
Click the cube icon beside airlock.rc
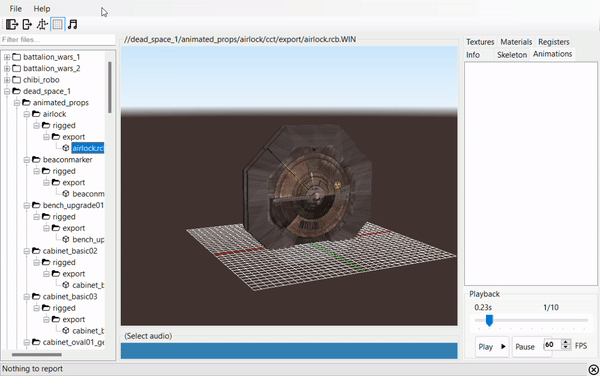66,148
